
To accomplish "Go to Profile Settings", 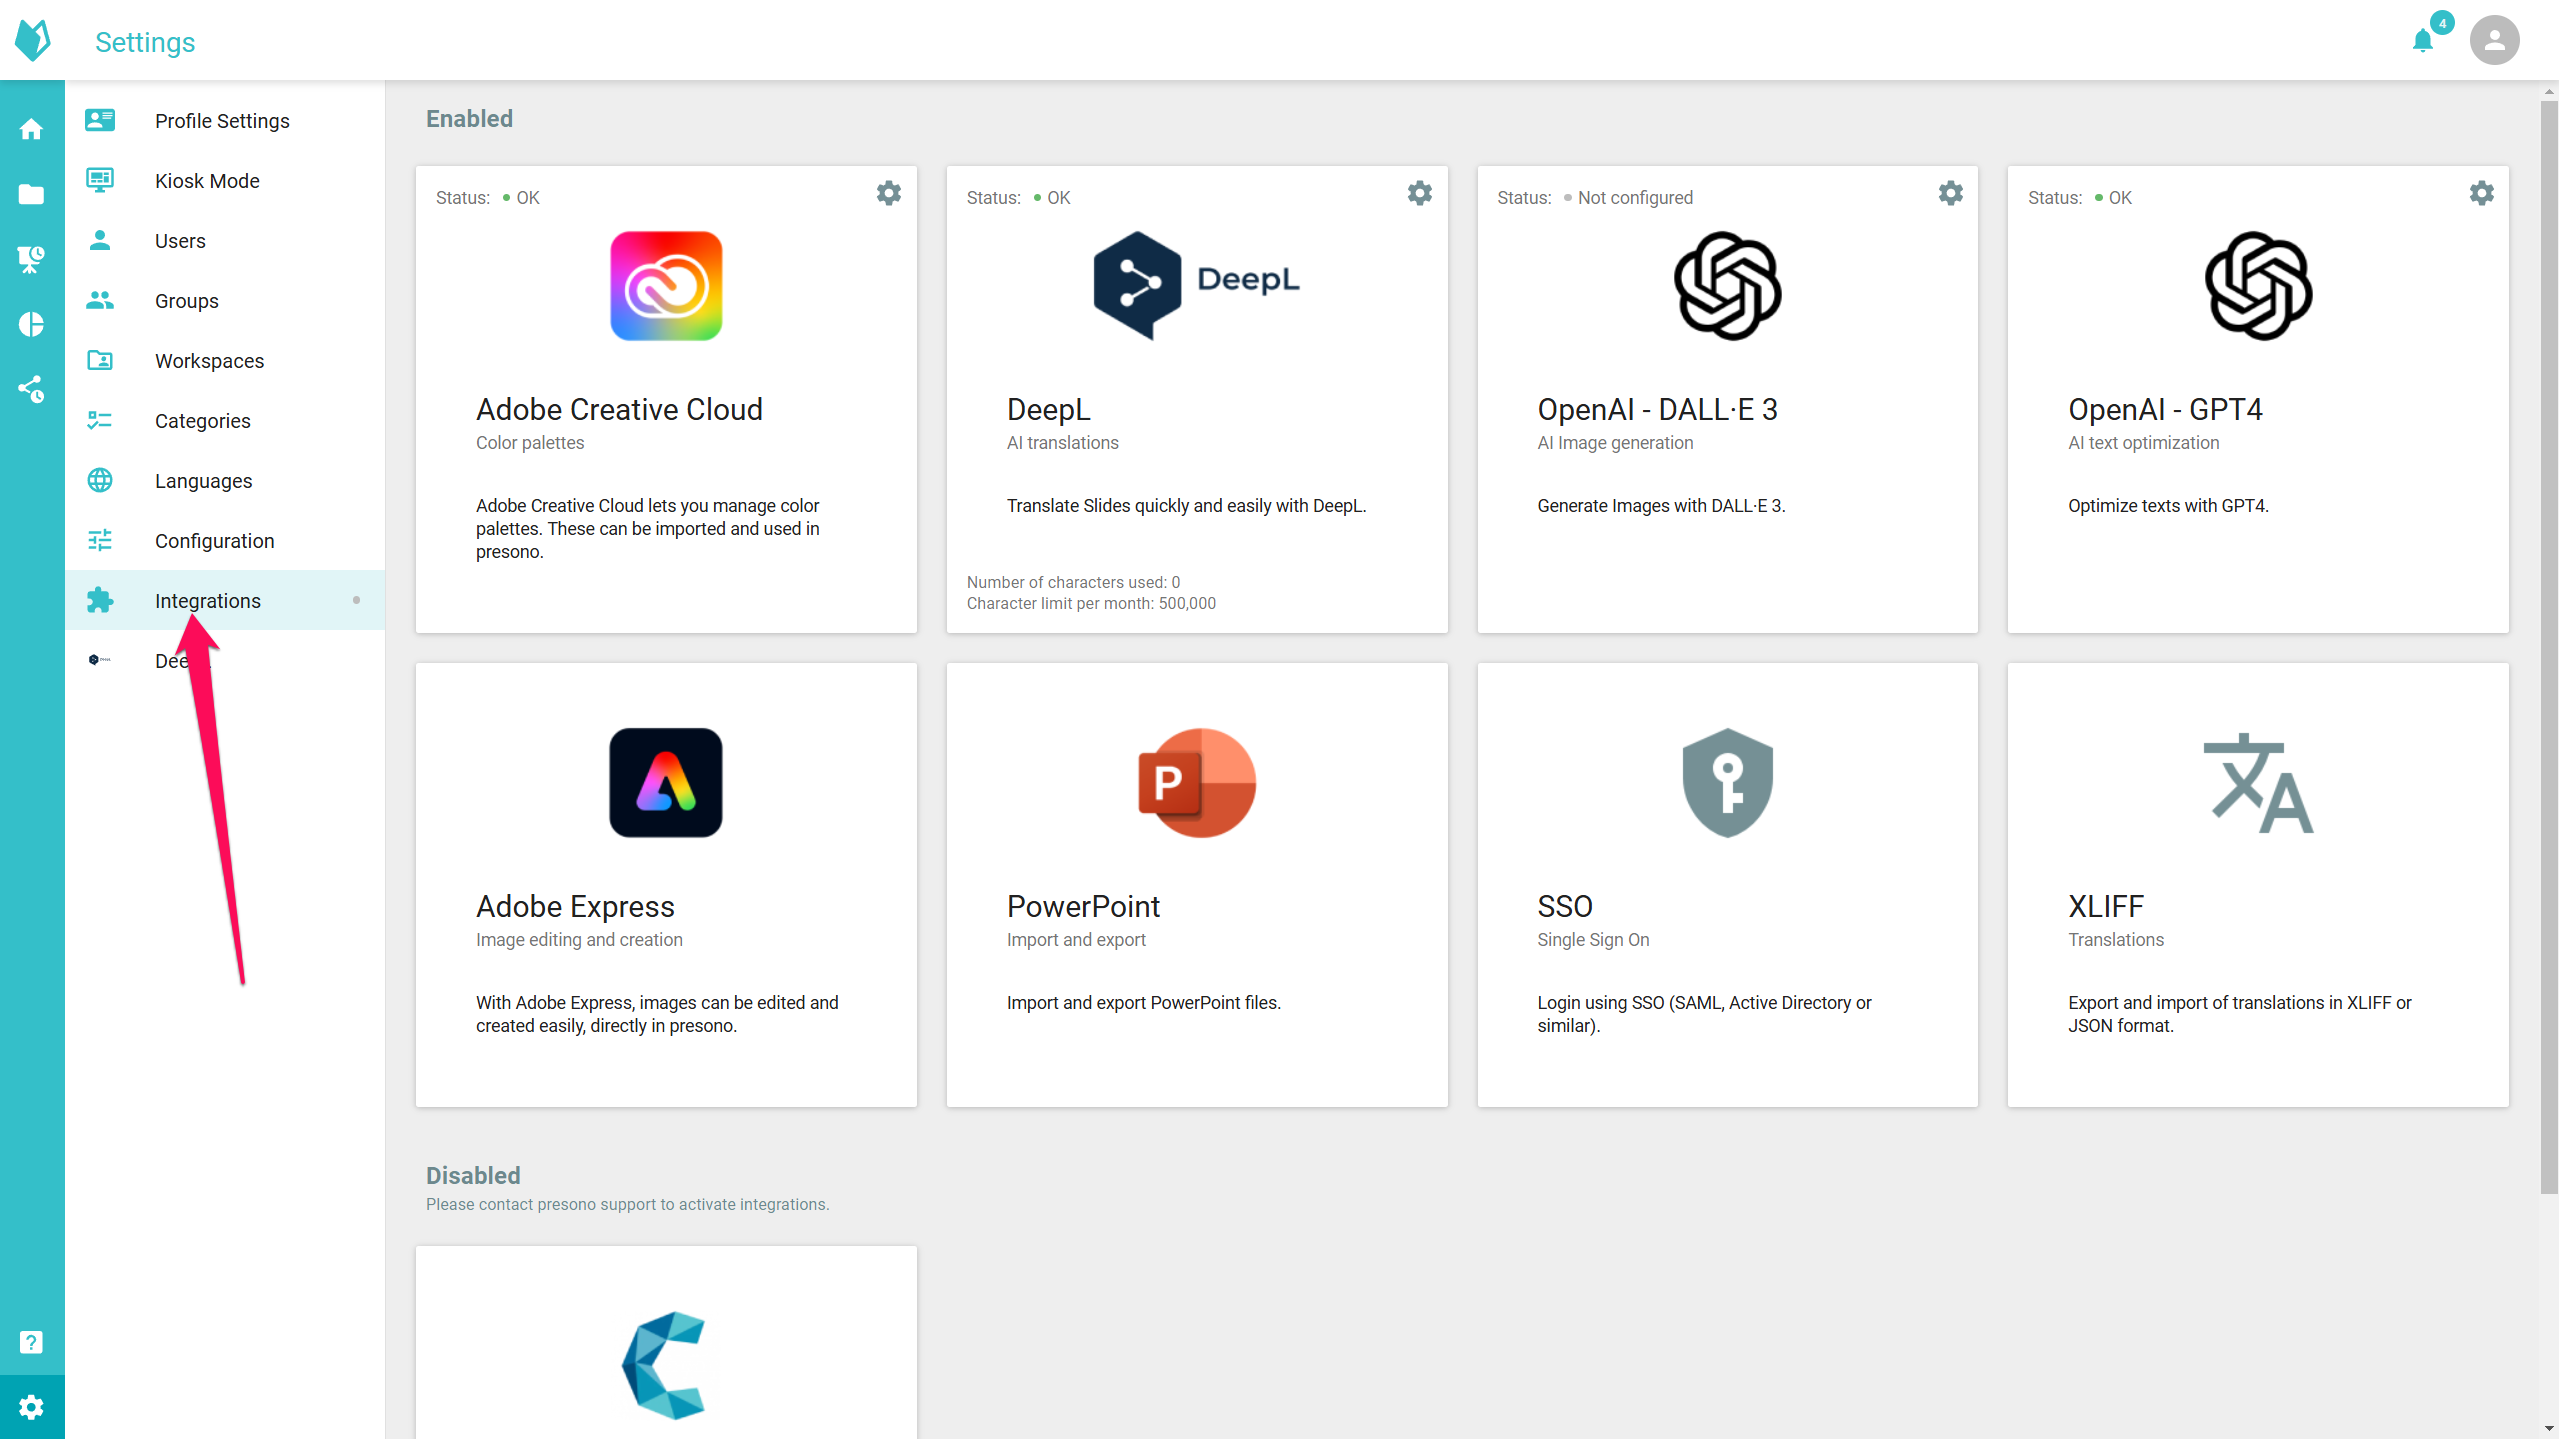I will [x=225, y=121].
